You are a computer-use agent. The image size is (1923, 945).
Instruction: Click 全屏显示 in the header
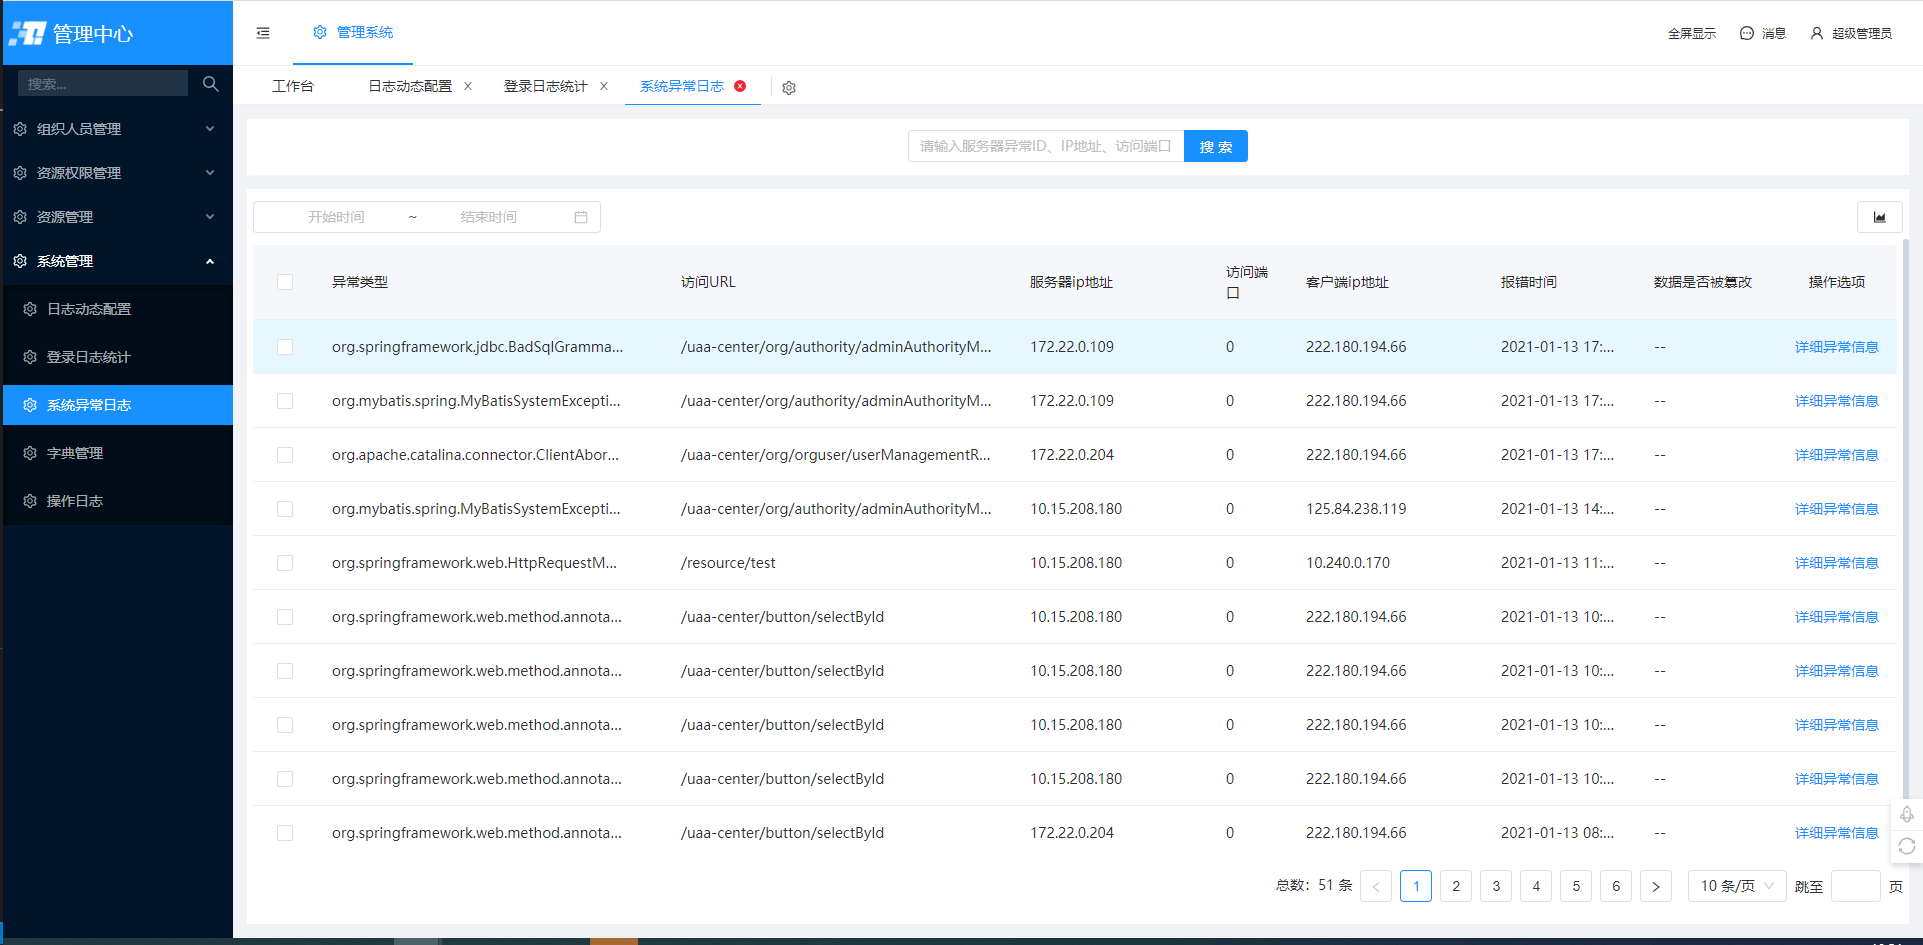click(1692, 33)
